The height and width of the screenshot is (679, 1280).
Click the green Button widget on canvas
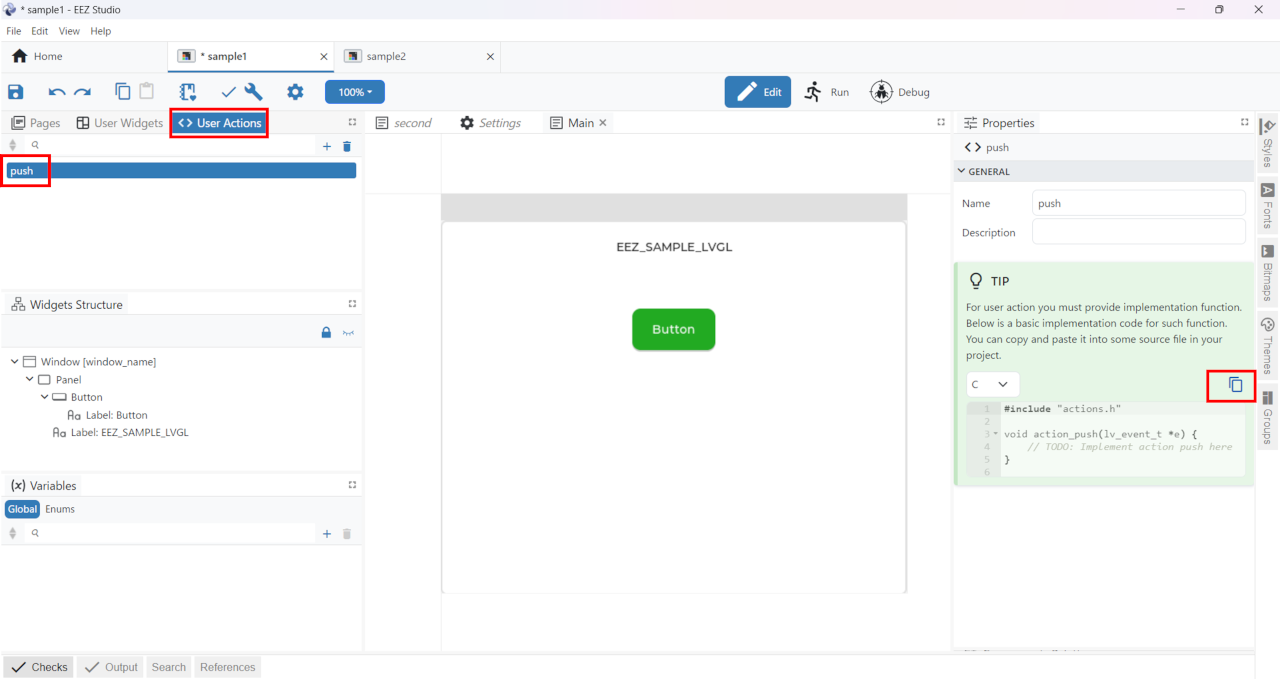[673, 329]
